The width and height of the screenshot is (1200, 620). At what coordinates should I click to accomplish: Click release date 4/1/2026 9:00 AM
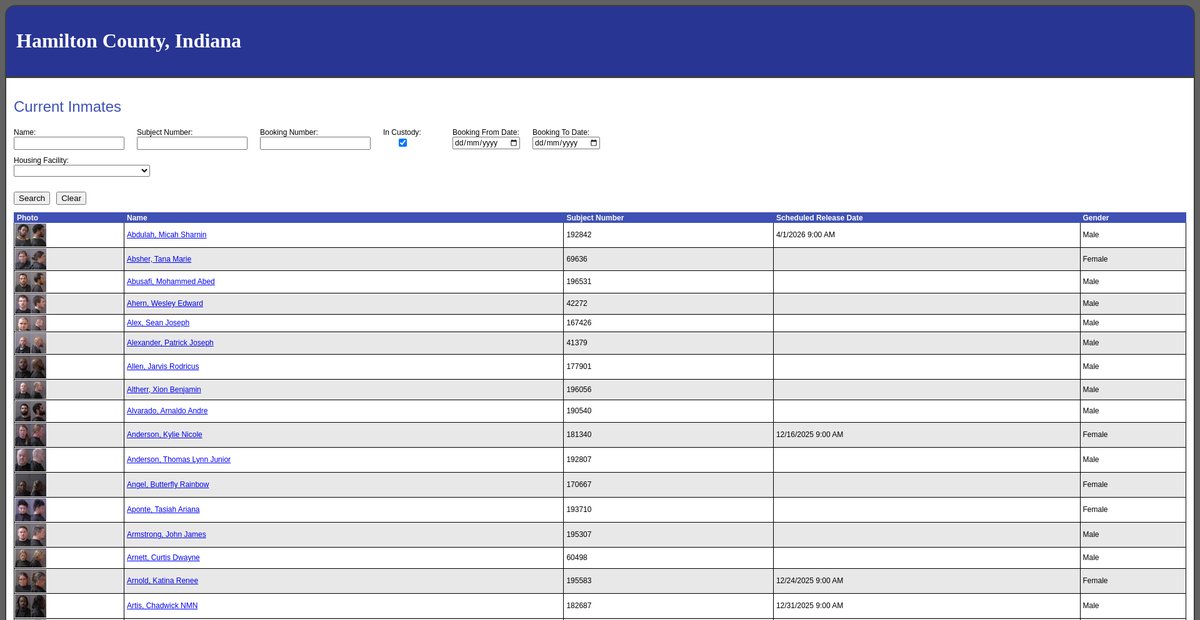click(806, 235)
